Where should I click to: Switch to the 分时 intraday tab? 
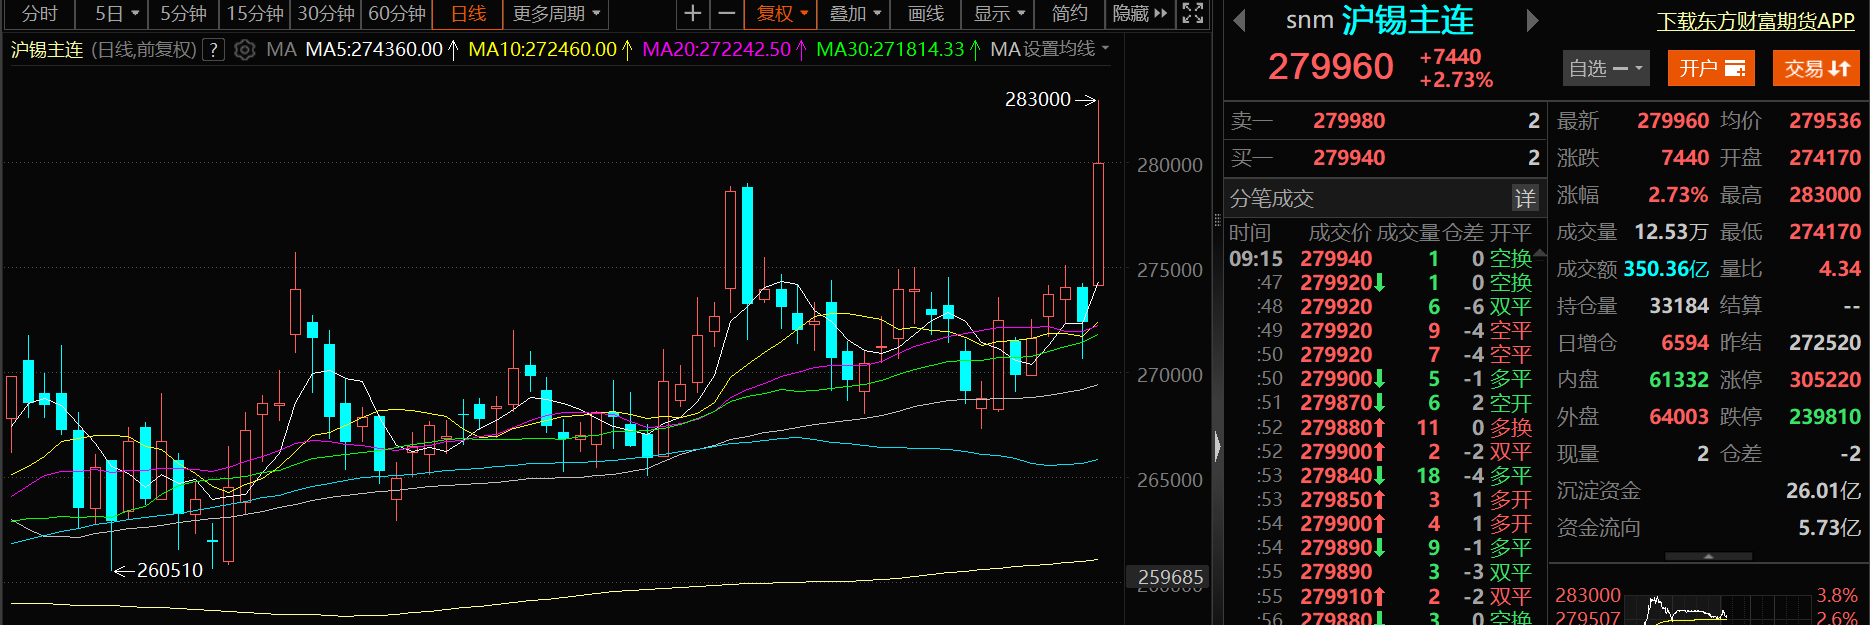pyautogui.click(x=40, y=13)
